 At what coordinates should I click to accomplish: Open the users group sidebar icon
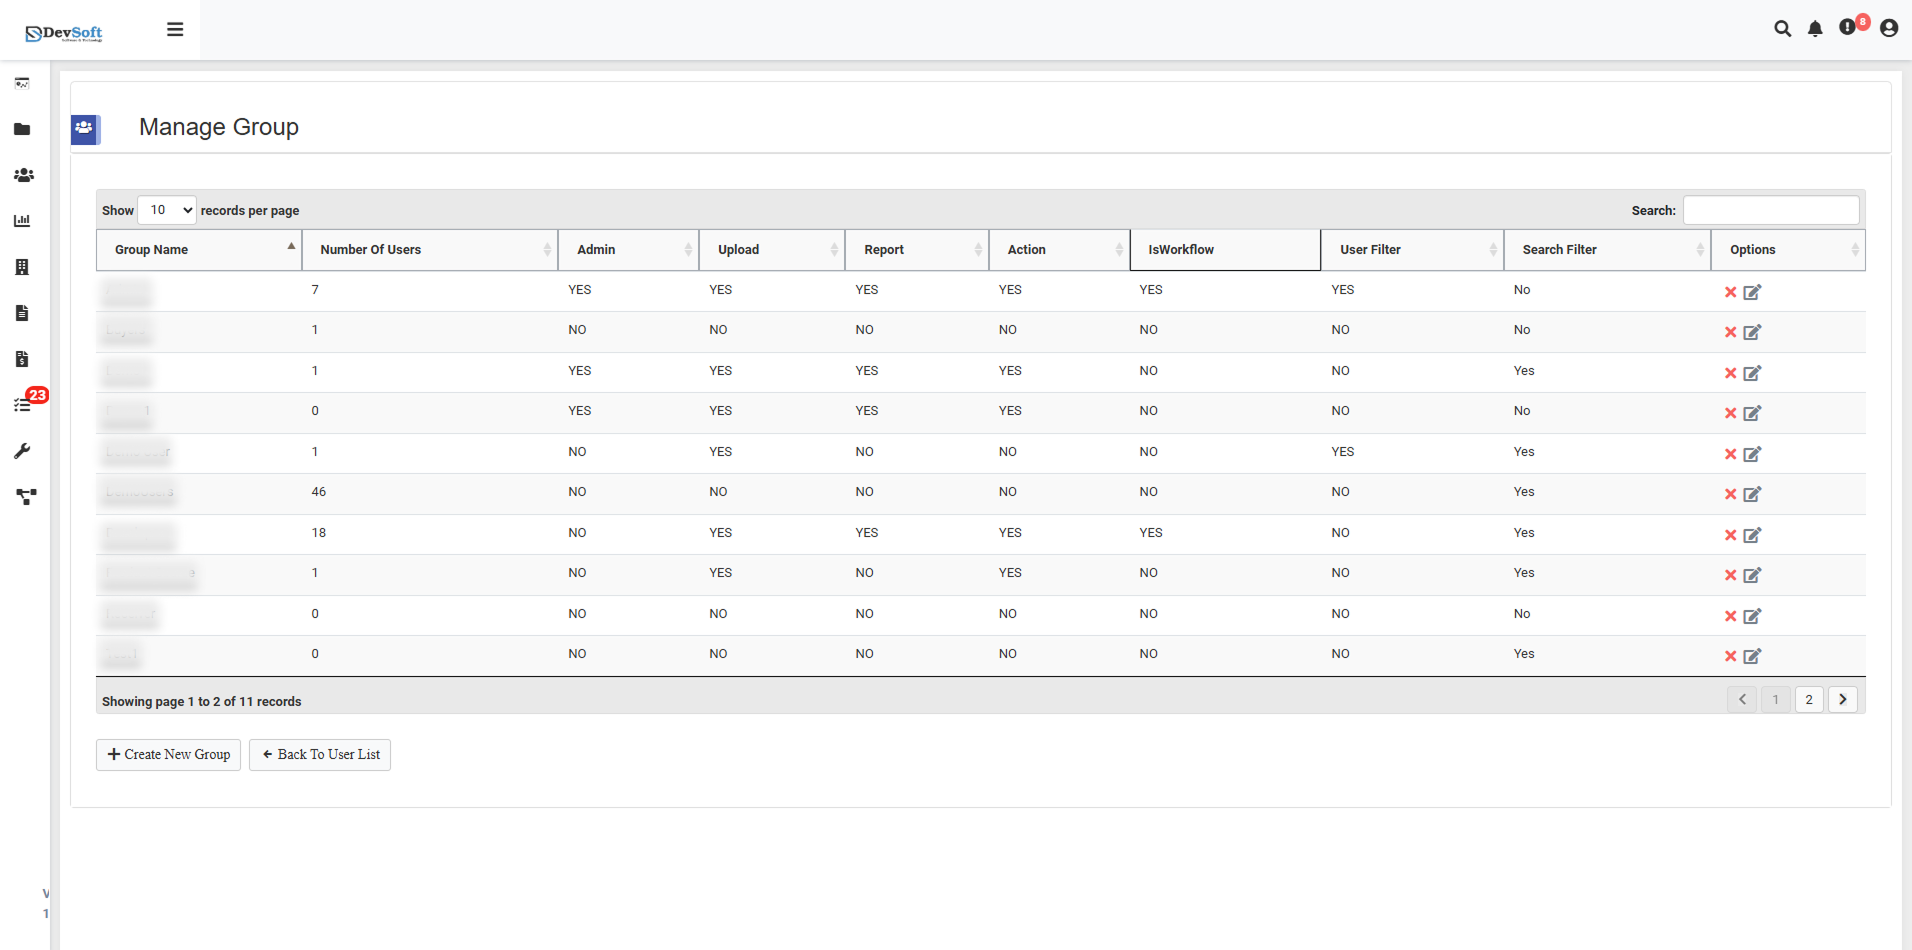[x=24, y=175]
